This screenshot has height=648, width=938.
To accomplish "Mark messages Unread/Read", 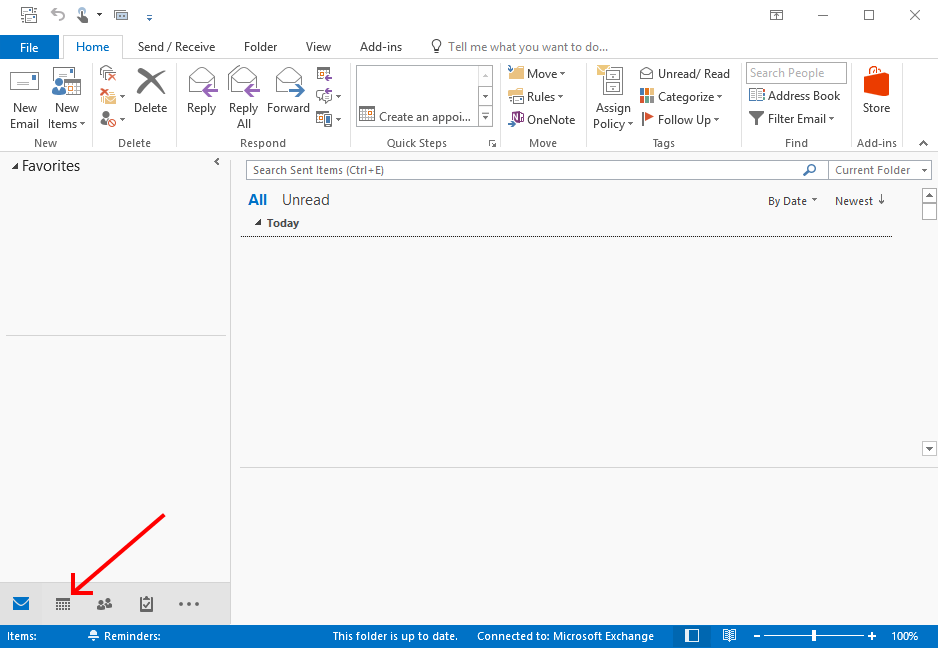I will [684, 72].
